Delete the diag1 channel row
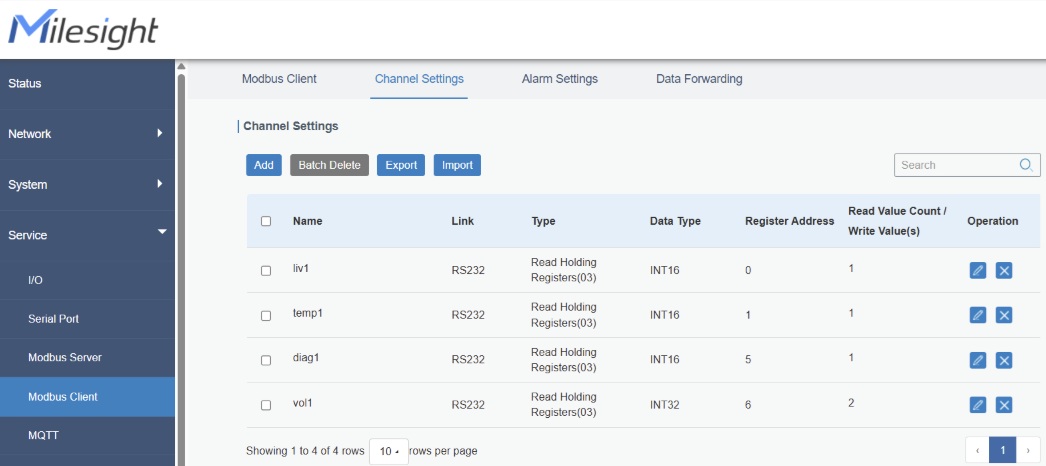1046x466 pixels. [1004, 360]
